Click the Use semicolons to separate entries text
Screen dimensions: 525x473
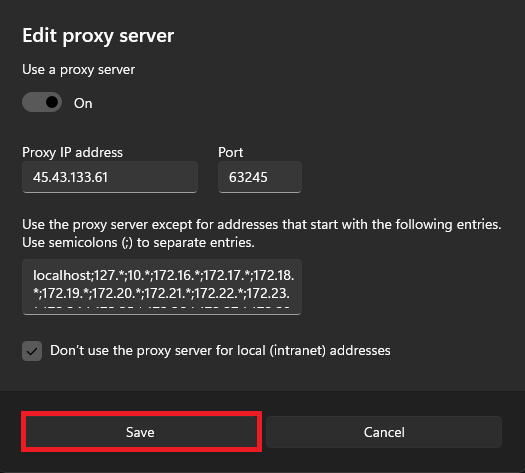click(x=138, y=243)
